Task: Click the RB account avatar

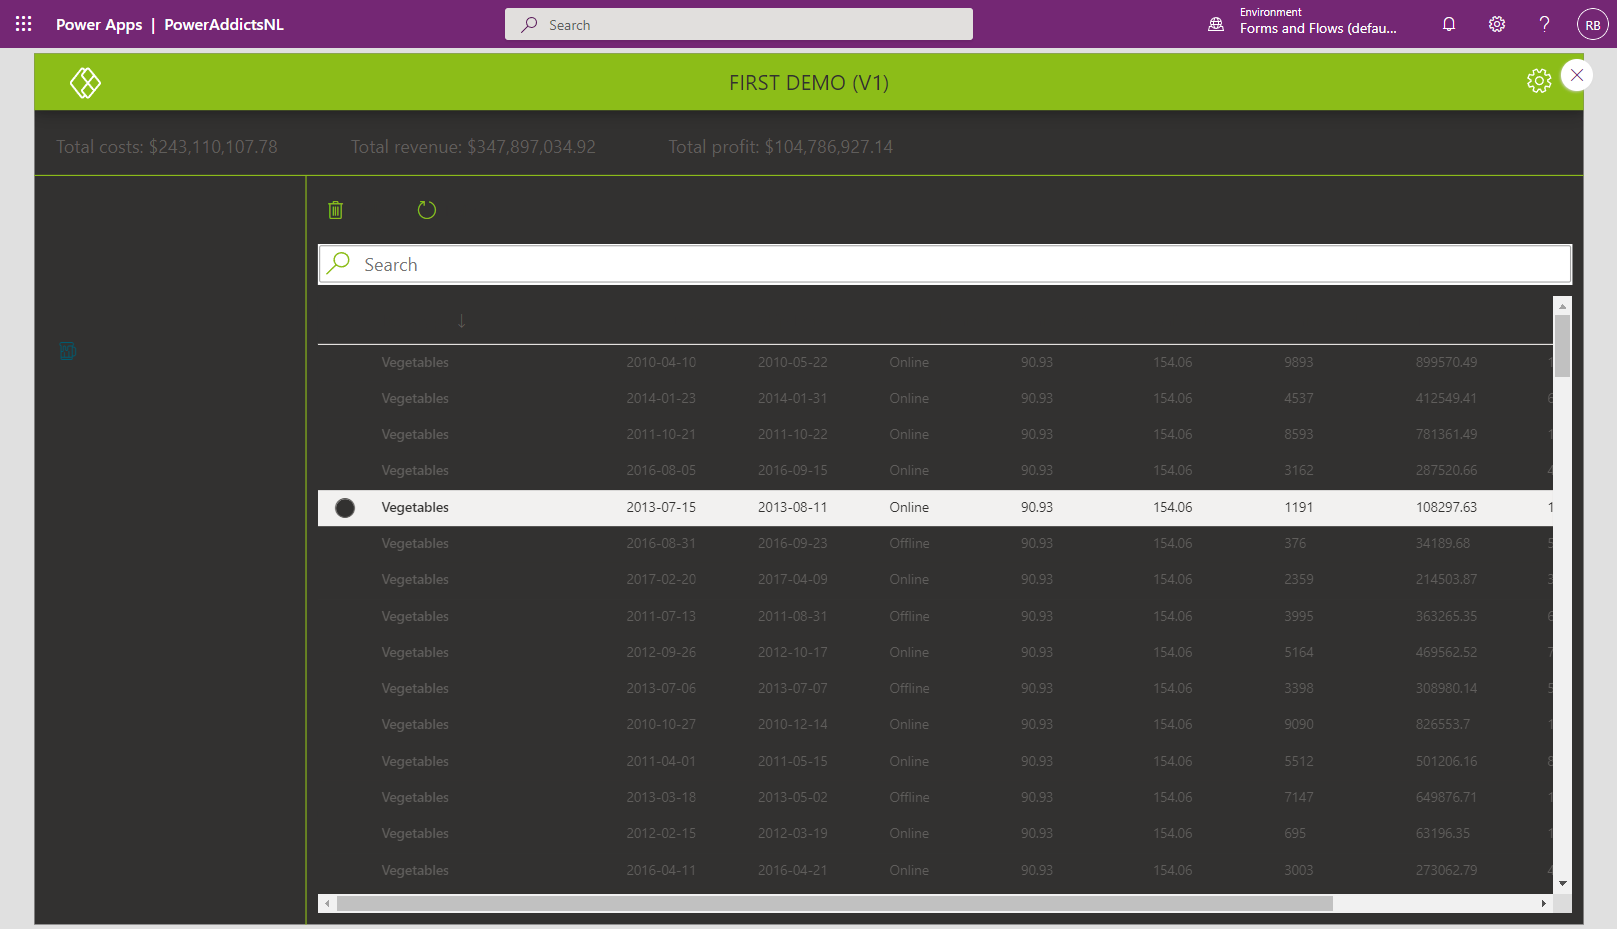Action: tap(1592, 23)
